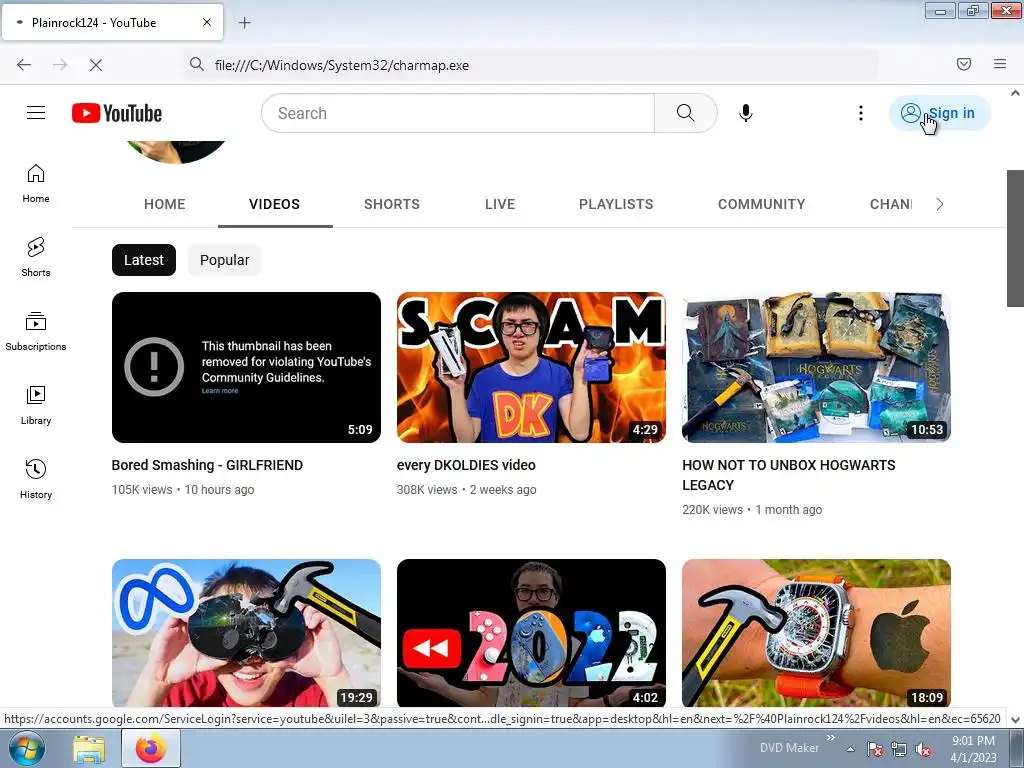
Task: Open the LIVE channel tab
Action: pyautogui.click(x=500, y=204)
